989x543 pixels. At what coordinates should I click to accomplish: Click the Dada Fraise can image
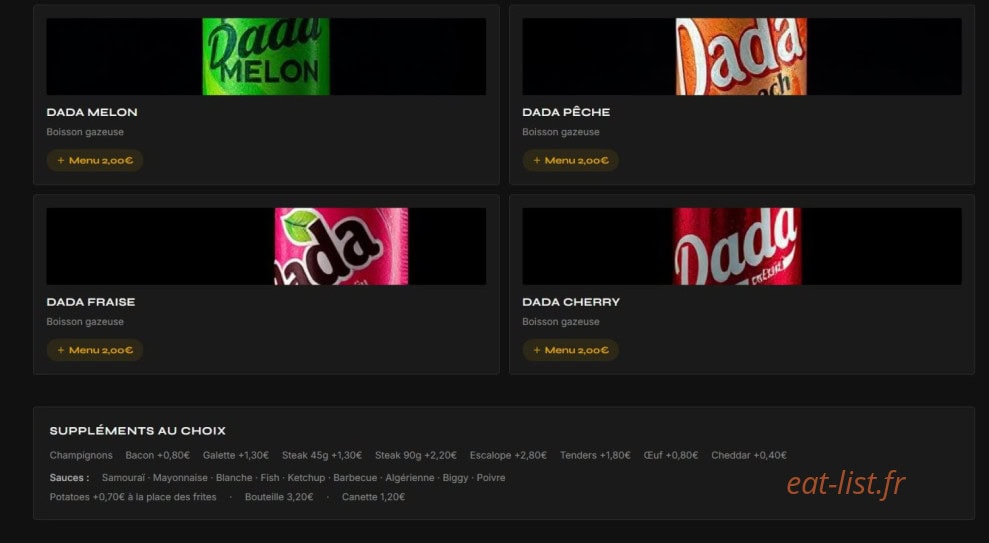[x=341, y=247]
